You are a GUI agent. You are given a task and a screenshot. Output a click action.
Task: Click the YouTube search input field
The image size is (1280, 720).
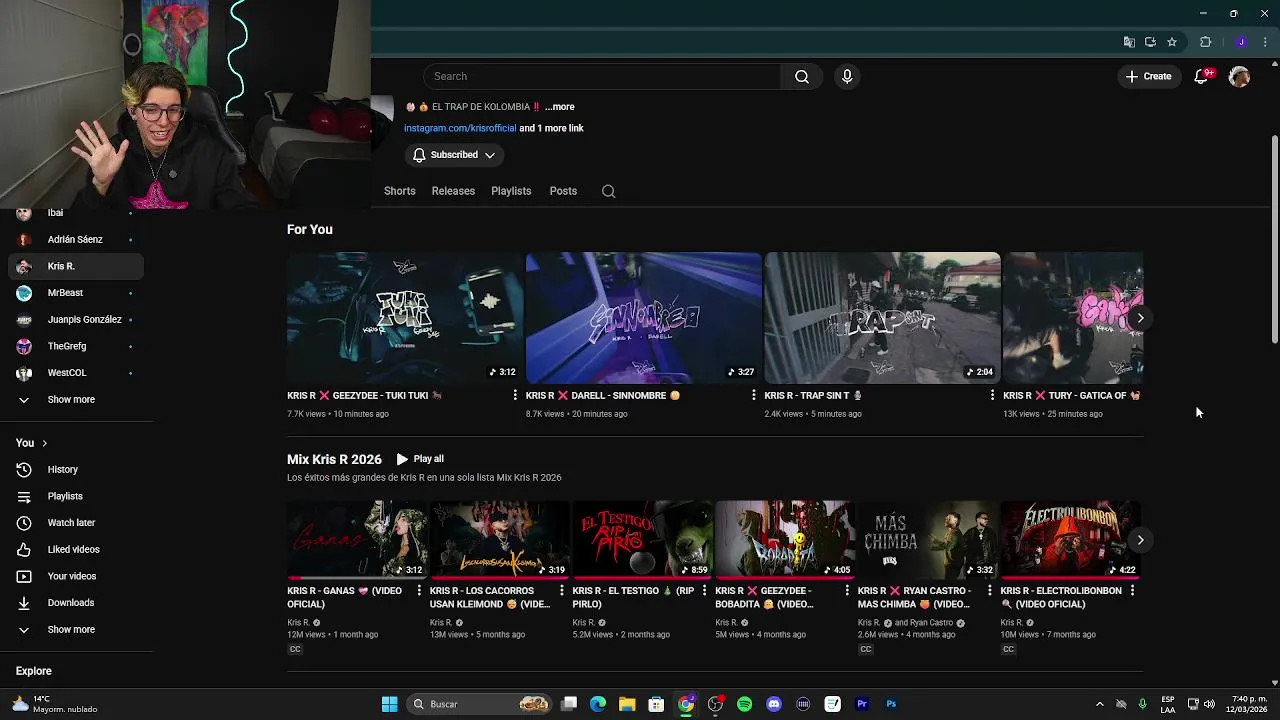point(602,77)
